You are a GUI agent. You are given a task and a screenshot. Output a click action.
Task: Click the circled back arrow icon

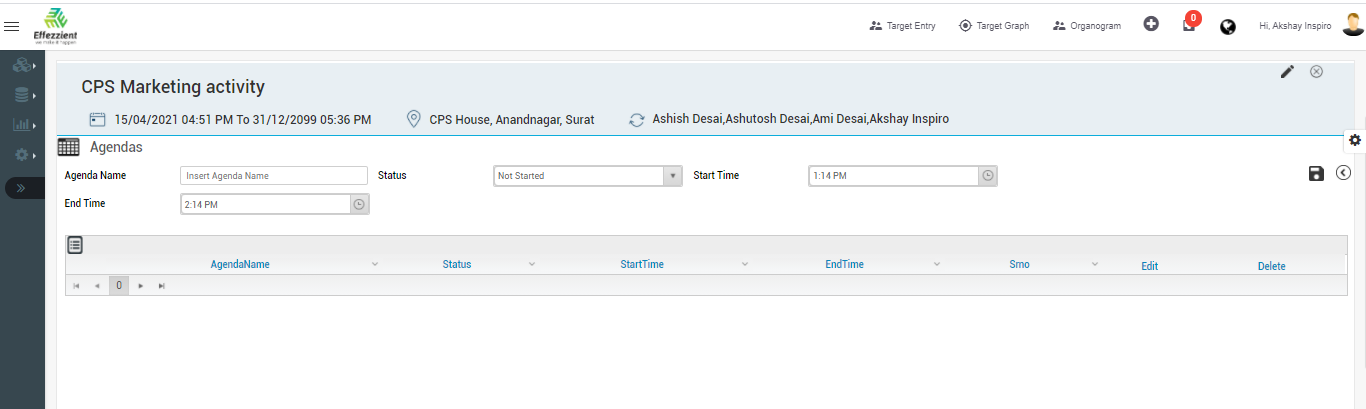[x=1343, y=174]
